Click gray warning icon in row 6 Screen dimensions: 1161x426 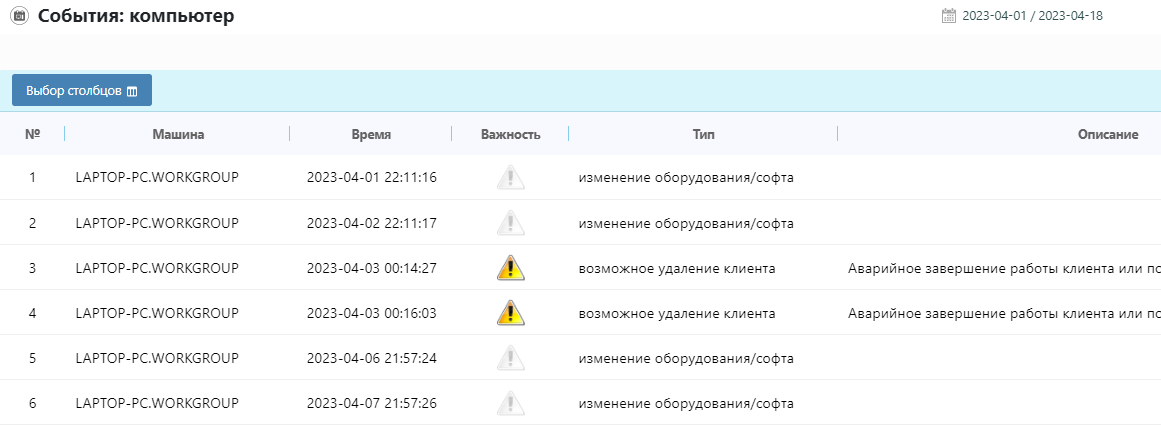pyautogui.click(x=510, y=403)
